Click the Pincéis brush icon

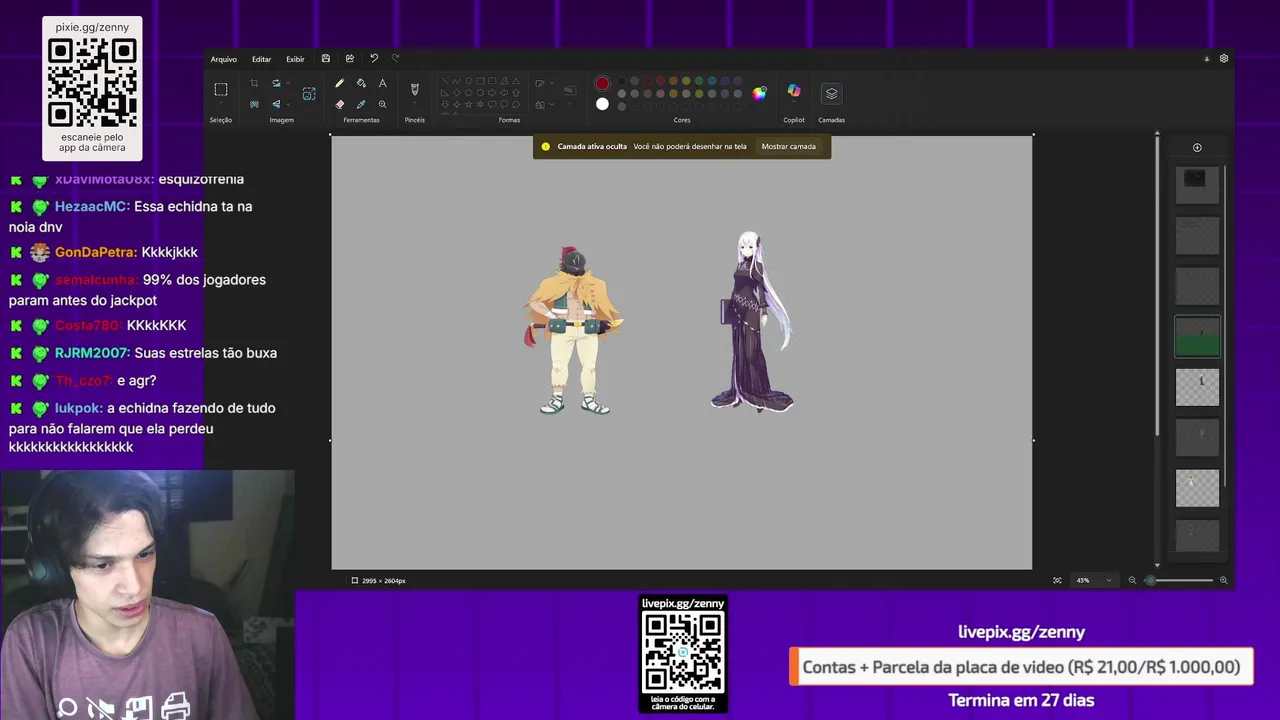pyautogui.click(x=414, y=89)
